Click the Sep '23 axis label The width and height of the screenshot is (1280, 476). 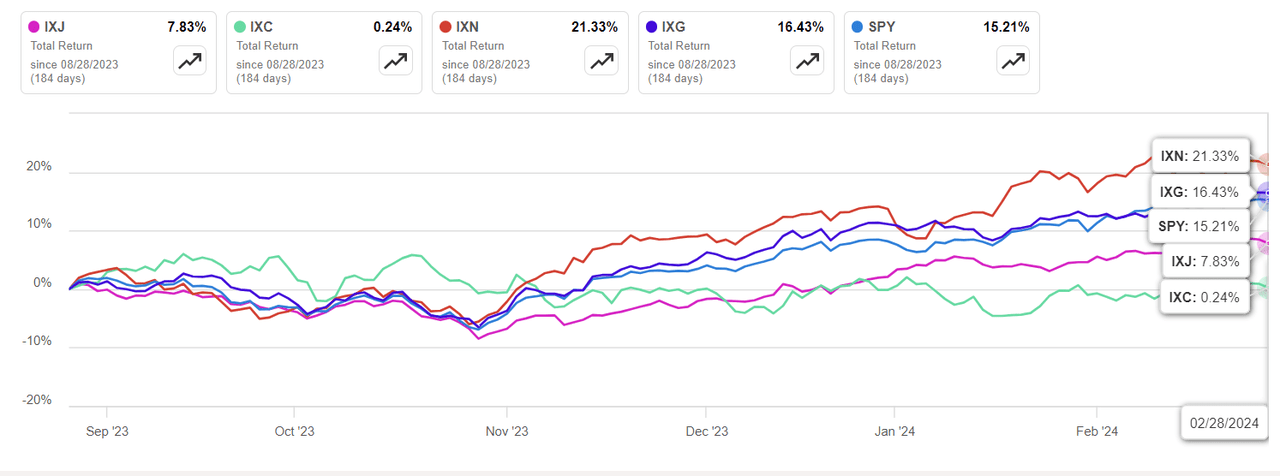pos(106,432)
